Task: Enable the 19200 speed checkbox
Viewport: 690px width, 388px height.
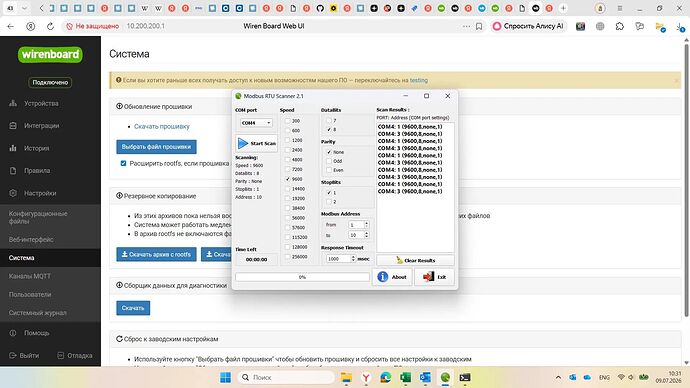Action: tap(287, 198)
